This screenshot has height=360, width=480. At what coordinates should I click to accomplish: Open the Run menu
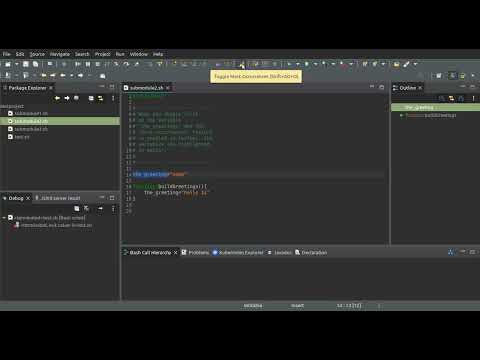tap(120, 54)
